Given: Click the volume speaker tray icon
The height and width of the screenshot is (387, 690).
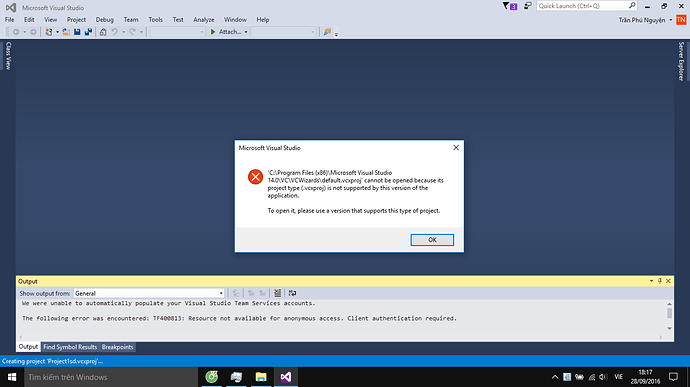Looking at the screenshot, I should click(x=603, y=377).
